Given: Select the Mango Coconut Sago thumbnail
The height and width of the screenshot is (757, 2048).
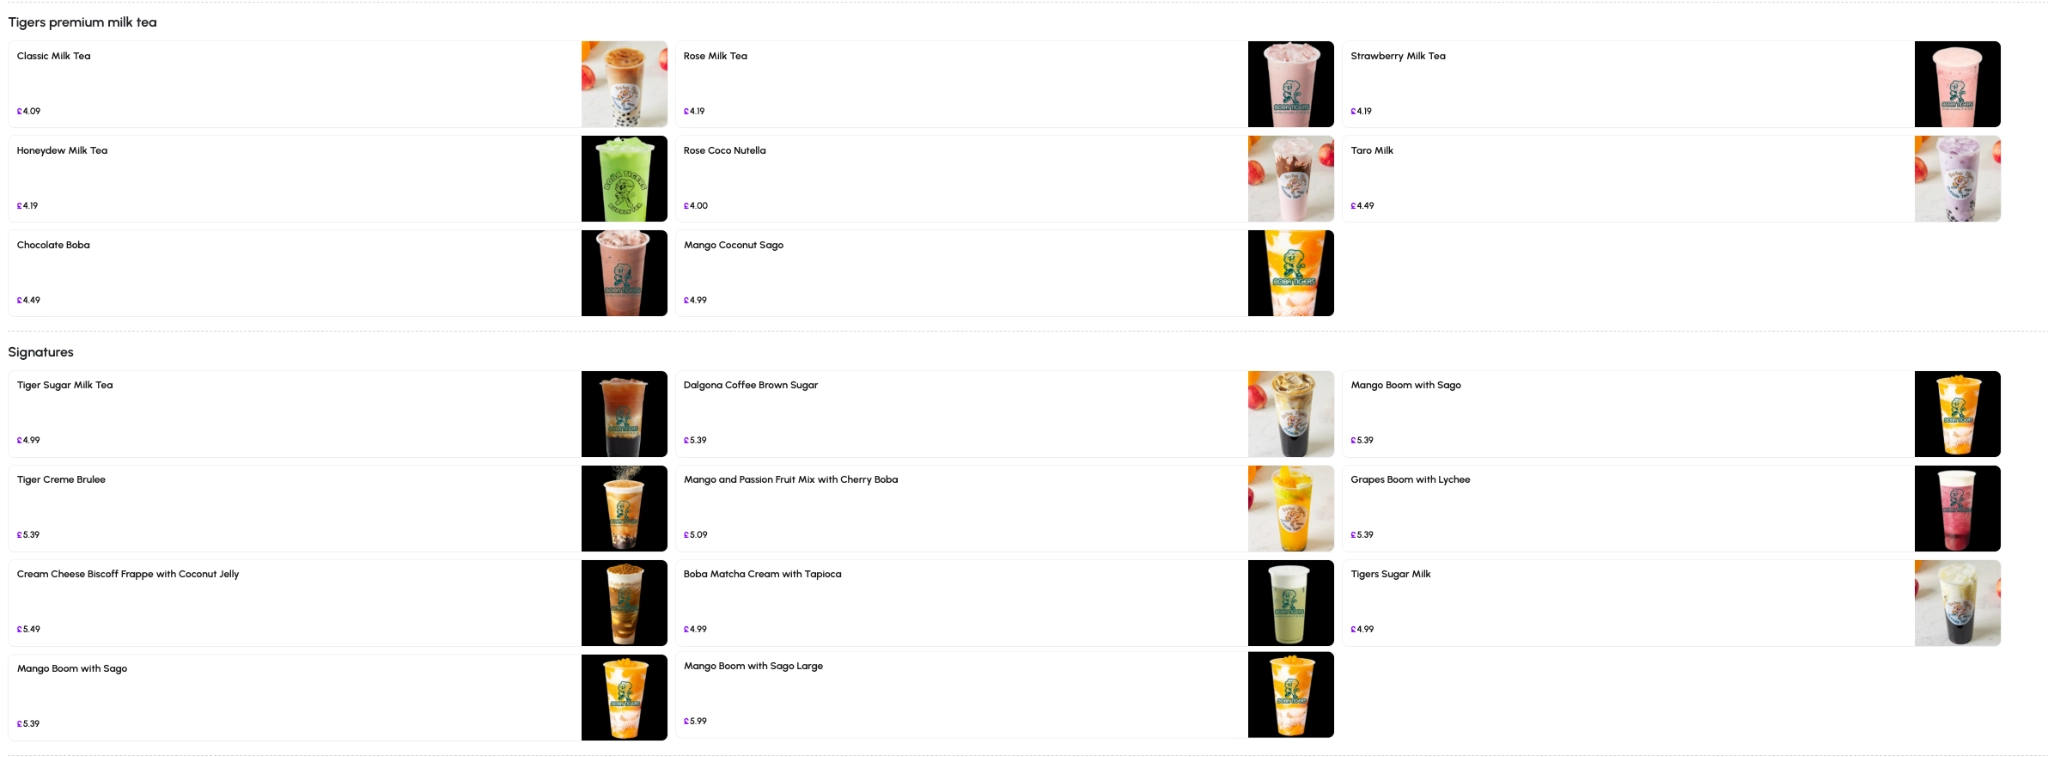Looking at the screenshot, I should pos(1290,273).
